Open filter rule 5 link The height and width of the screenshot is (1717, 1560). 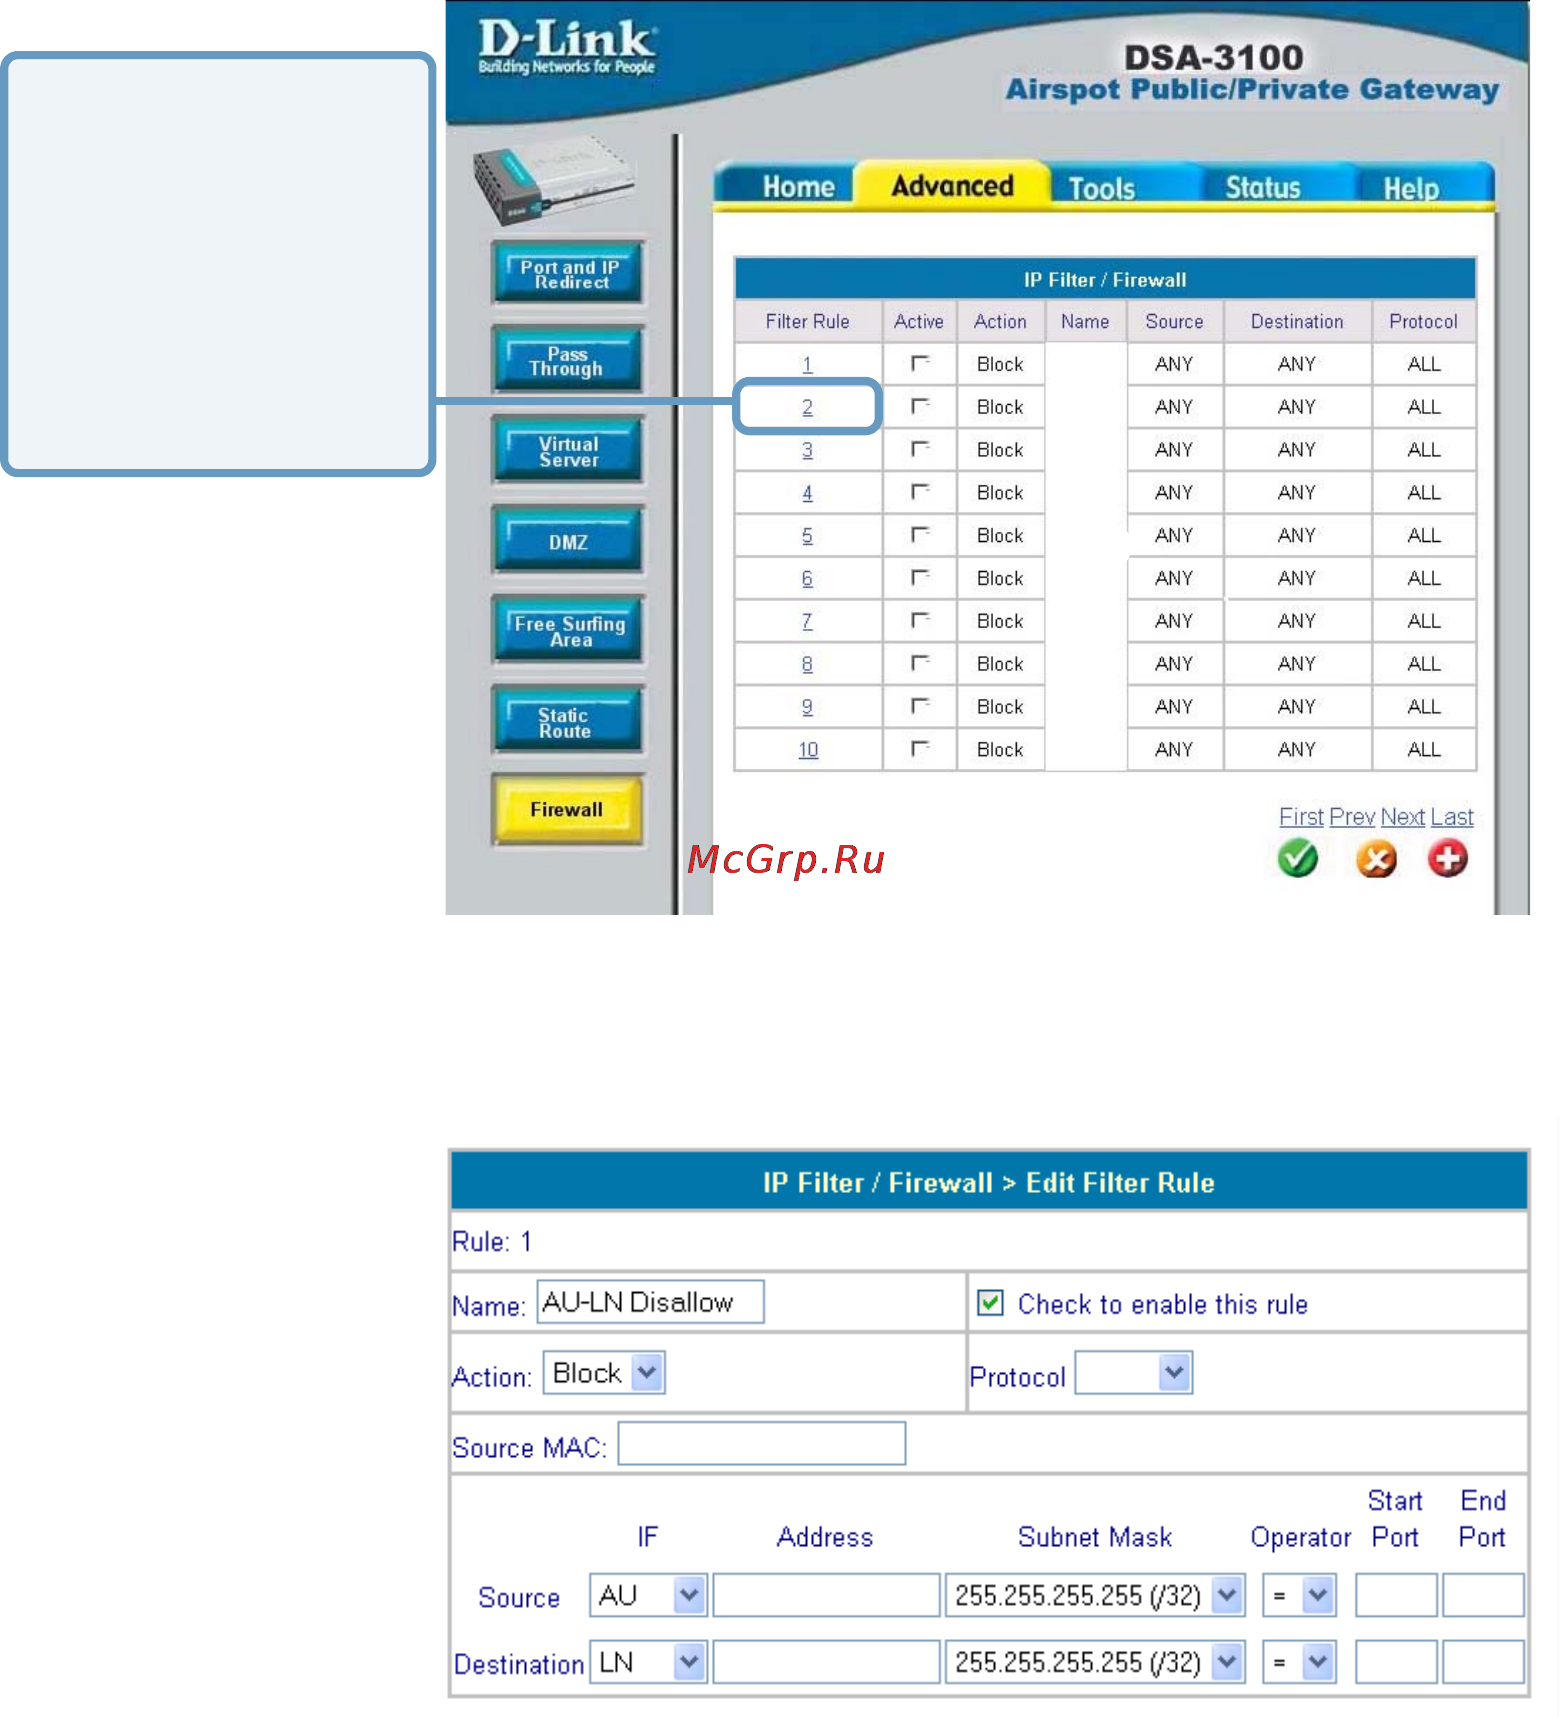pos(807,536)
